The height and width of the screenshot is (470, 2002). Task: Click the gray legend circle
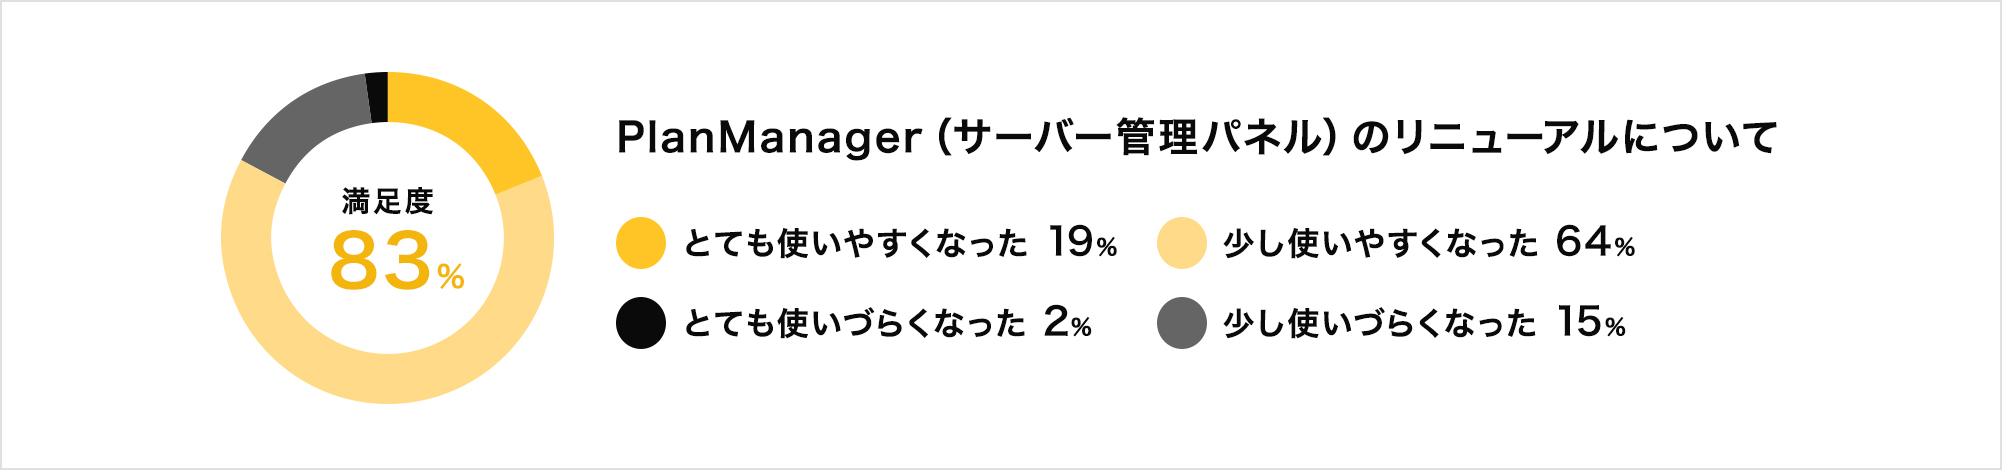tap(1182, 323)
